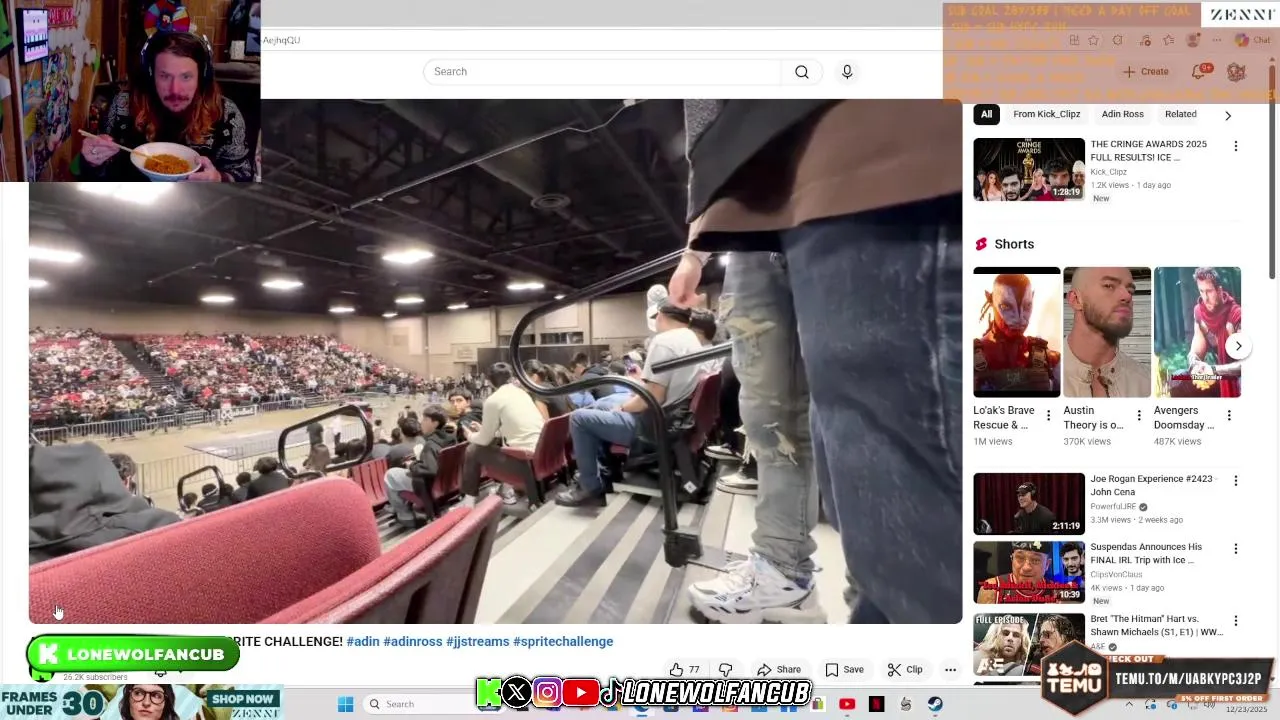The height and width of the screenshot is (720, 1280).
Task: Open options for Avengers Doomsday short
Action: [x=1228, y=415]
